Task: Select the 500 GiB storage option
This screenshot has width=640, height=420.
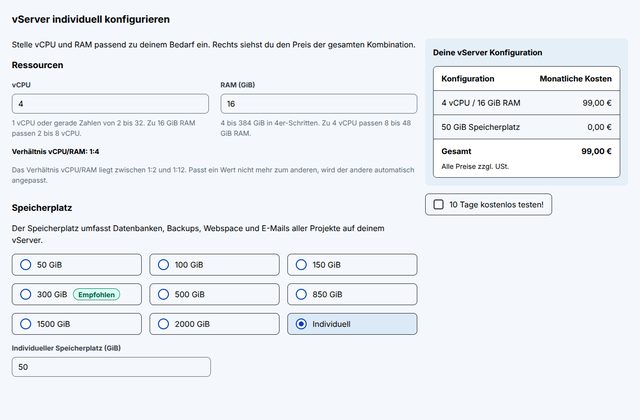Action: coord(214,294)
